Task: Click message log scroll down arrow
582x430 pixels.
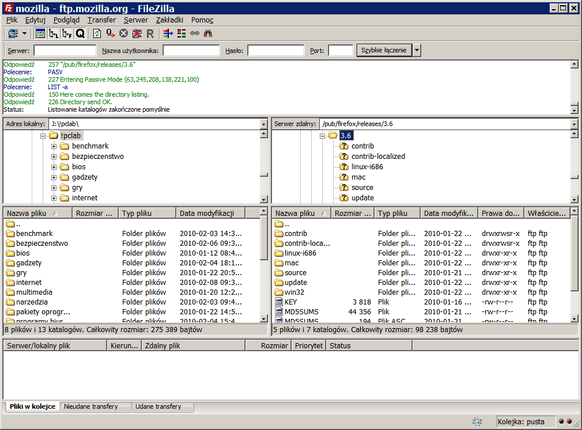Action: coord(574,110)
